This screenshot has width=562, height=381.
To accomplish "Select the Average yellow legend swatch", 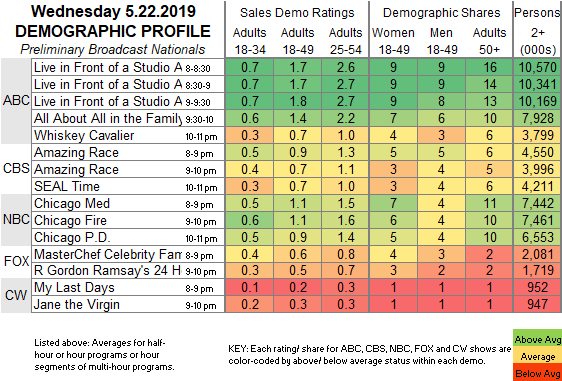I will click(x=537, y=356).
